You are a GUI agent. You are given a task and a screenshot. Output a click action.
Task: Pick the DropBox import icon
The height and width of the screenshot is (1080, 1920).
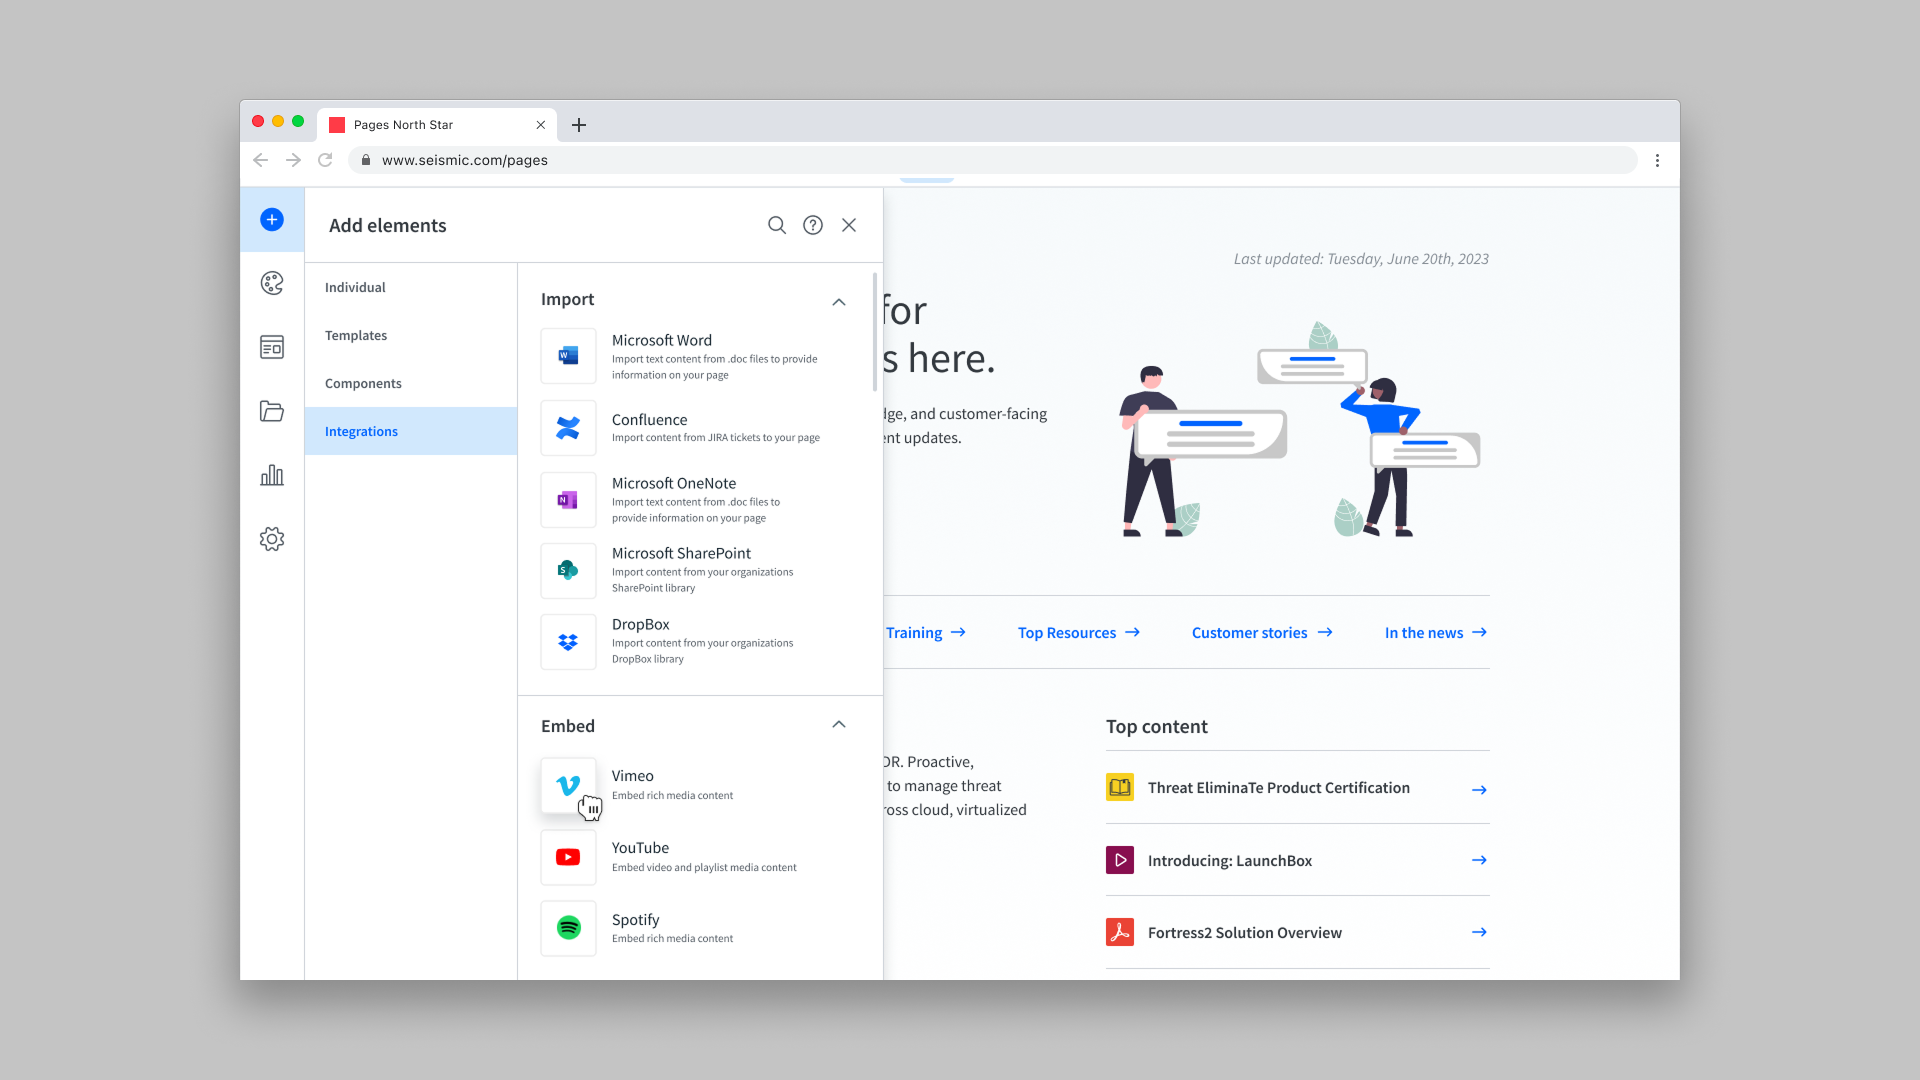[x=568, y=642]
